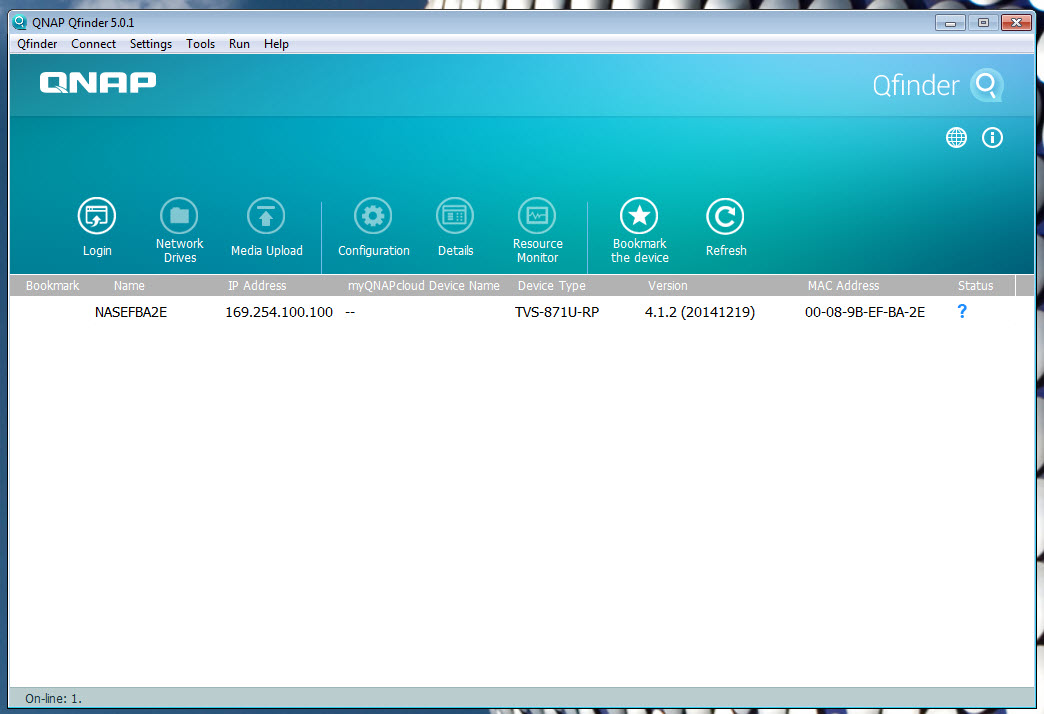1044x714 pixels.
Task: Click the question mark status icon
Action: (962, 311)
